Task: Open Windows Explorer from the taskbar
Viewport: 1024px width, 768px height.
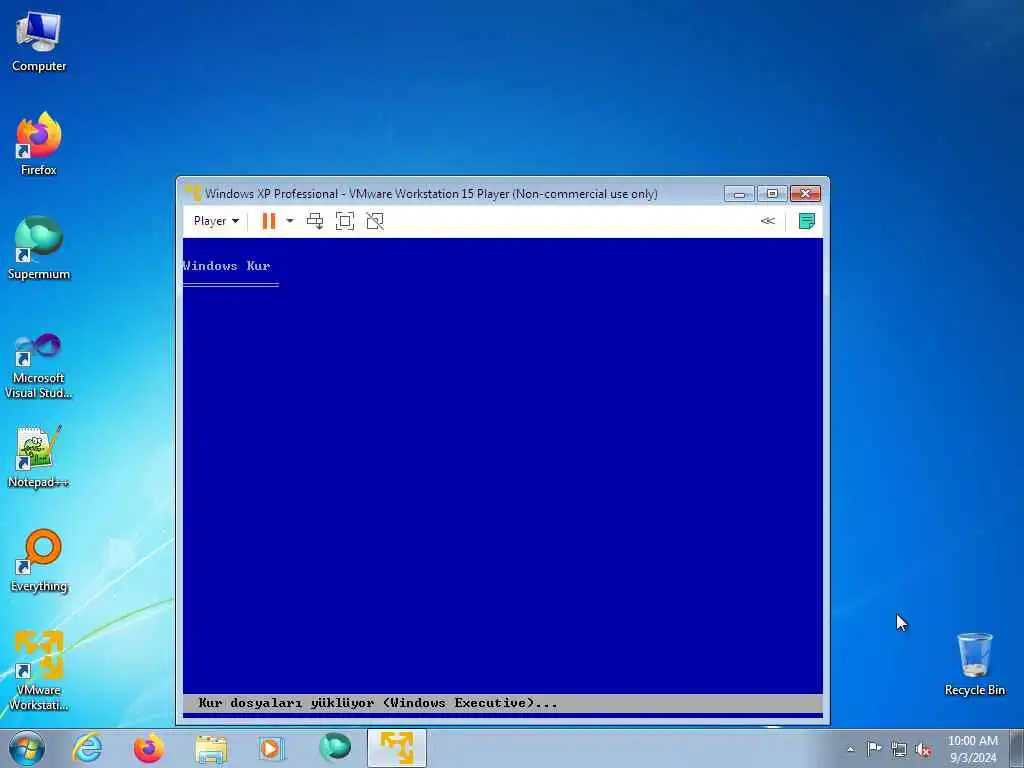Action: point(211,748)
